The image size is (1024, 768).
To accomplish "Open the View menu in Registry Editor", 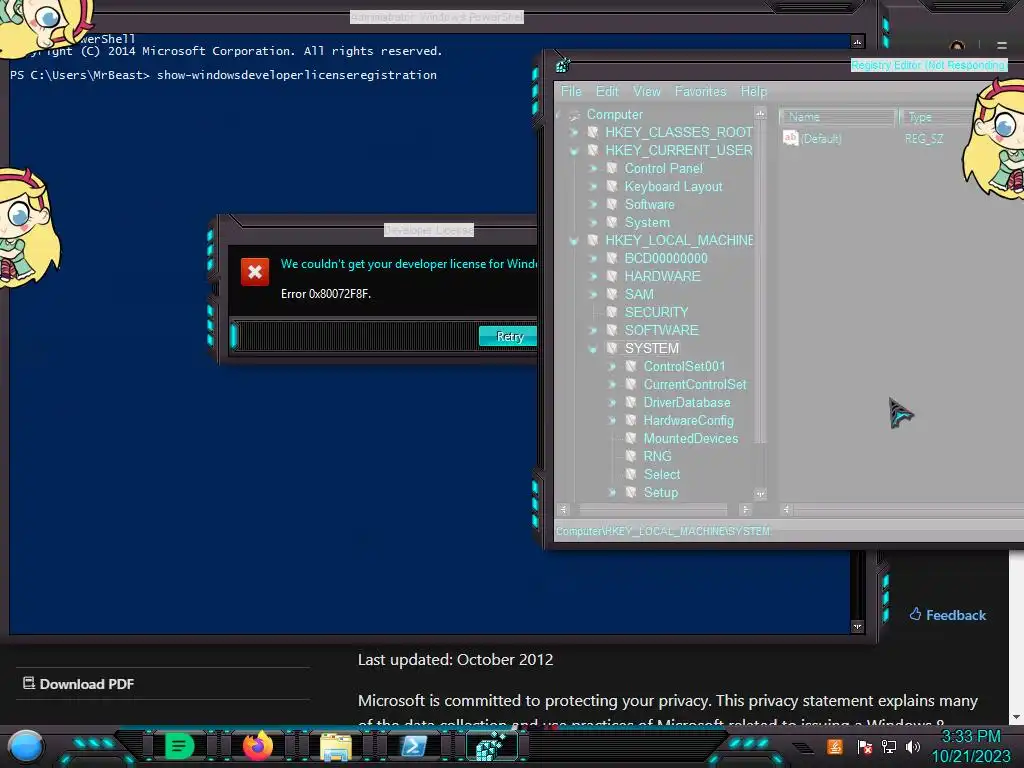I will pos(647,91).
